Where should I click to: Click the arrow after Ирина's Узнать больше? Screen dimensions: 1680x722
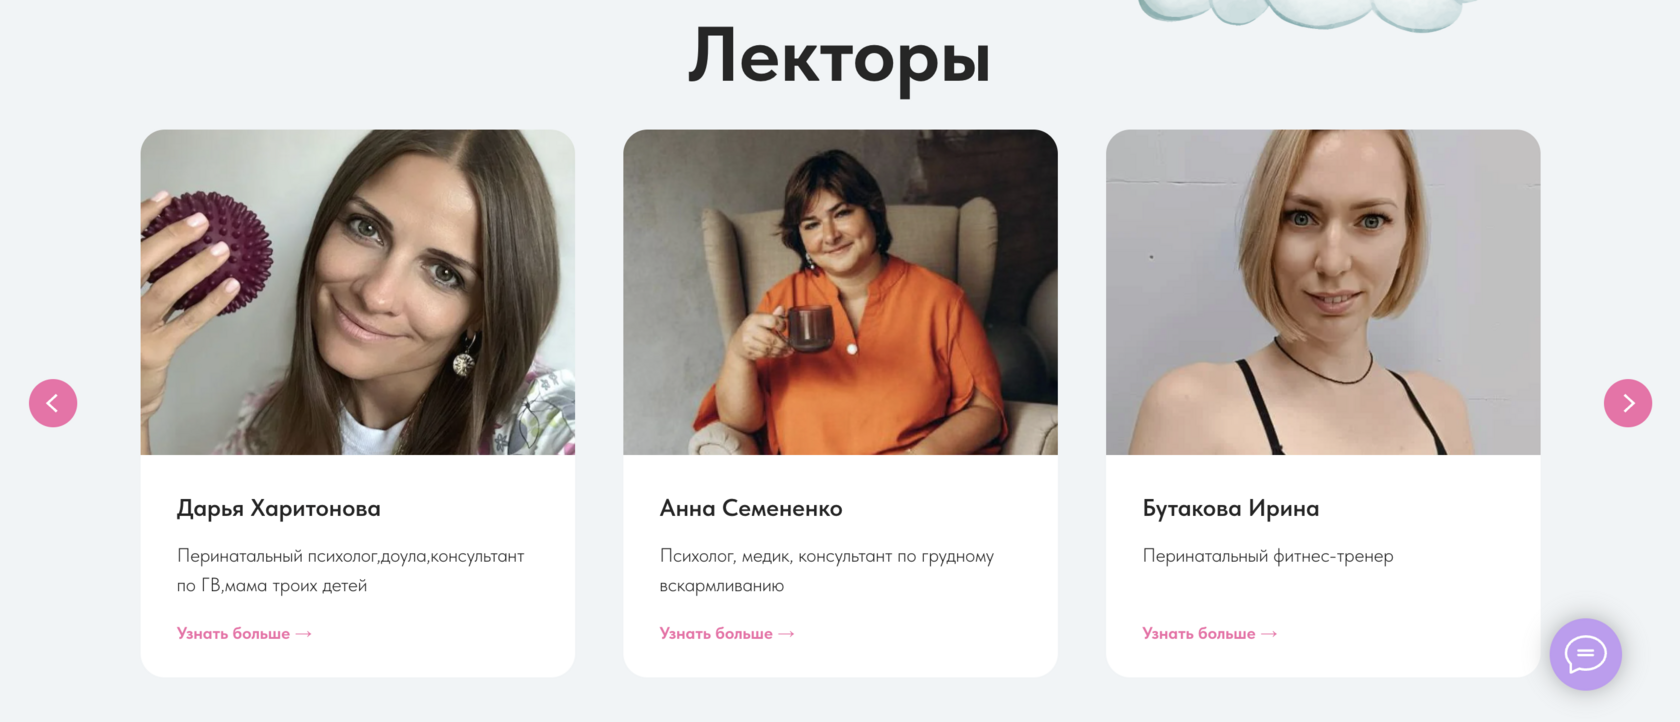pos(1269,634)
